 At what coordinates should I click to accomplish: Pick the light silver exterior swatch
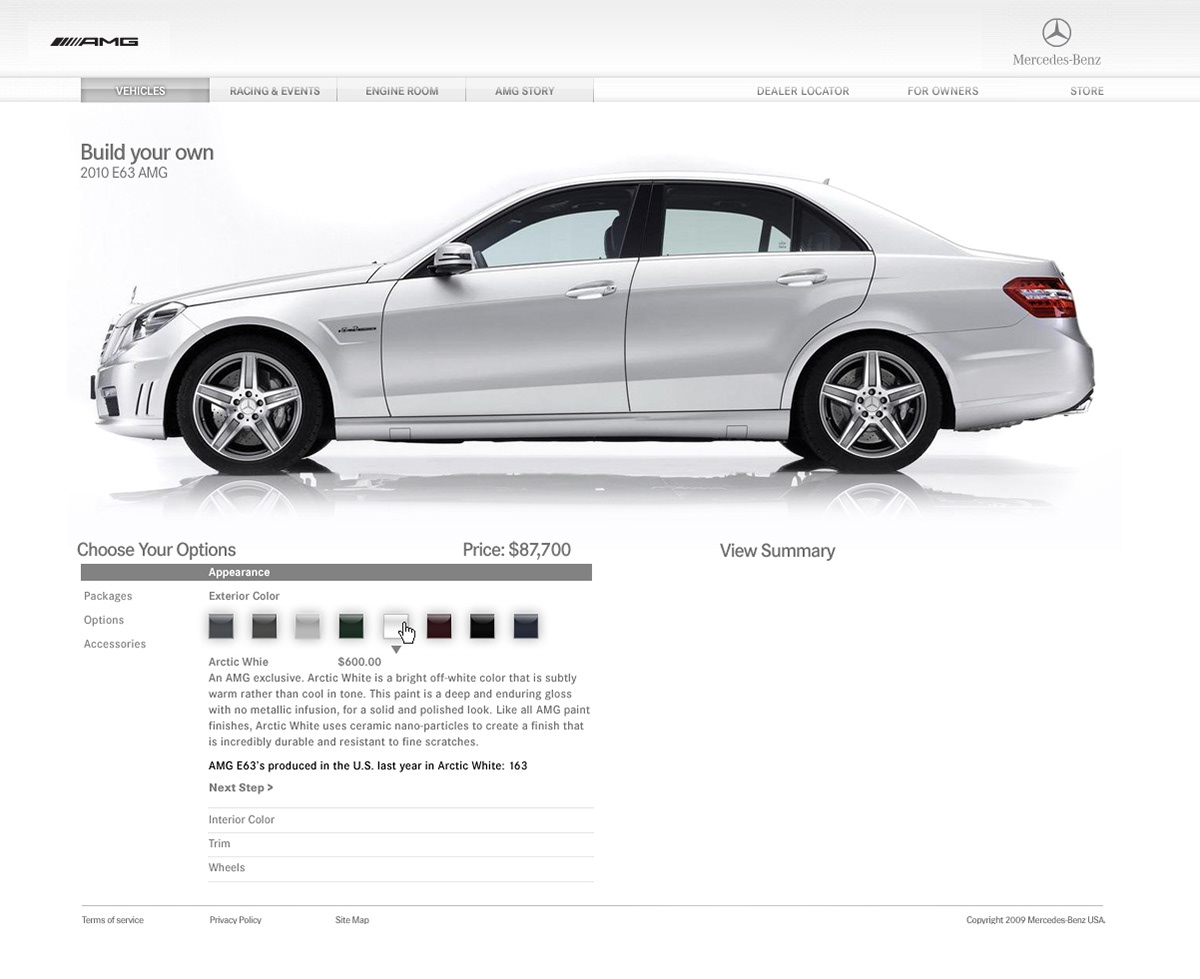308,626
